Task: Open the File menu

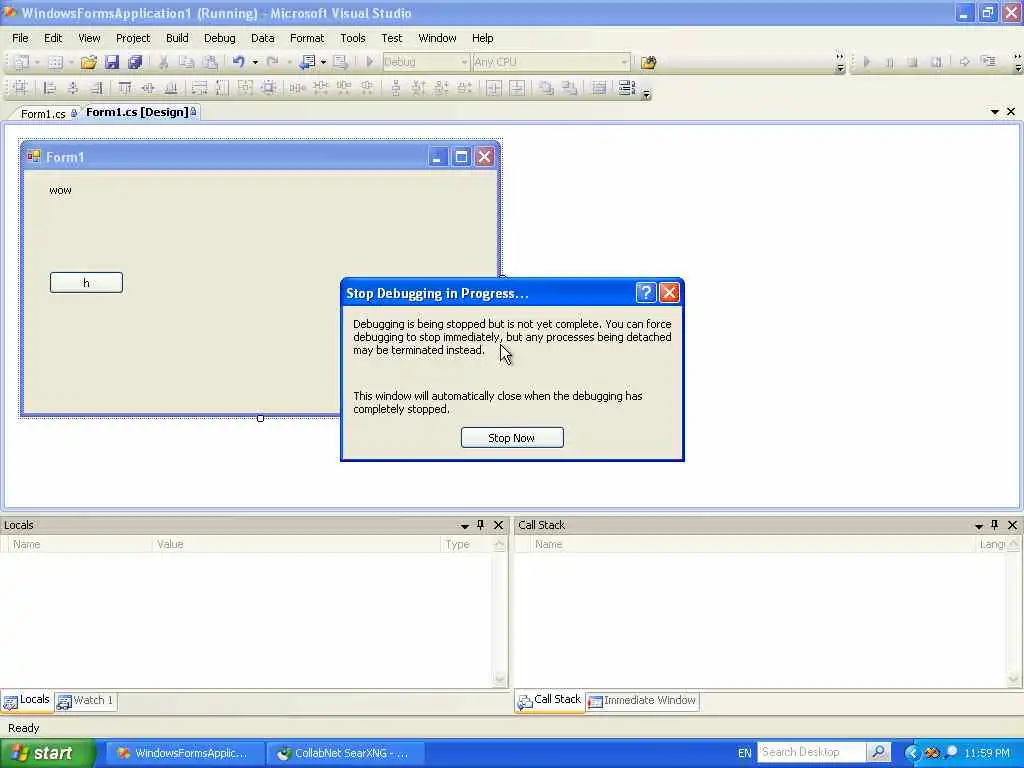Action: pos(20,38)
